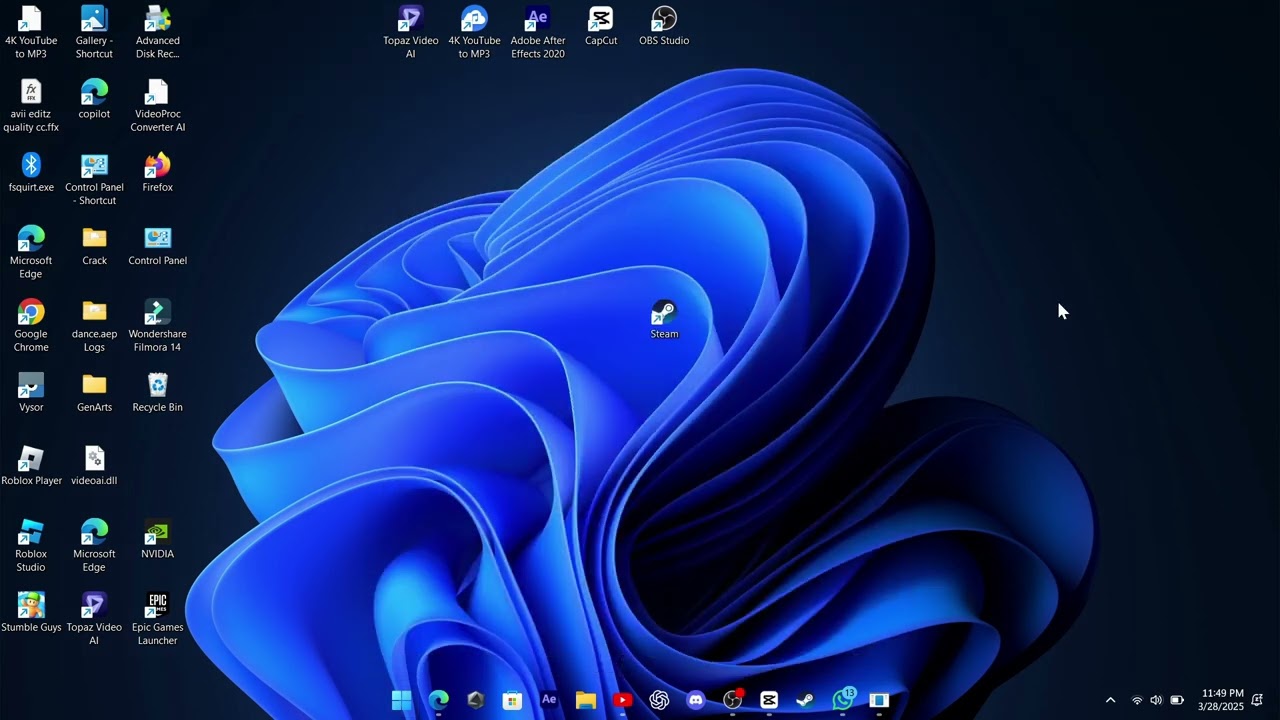Viewport: 1280px width, 720px height.
Task: Open Microsoft Edge icon beside NVIDIA shortcut
Action: coord(94,545)
